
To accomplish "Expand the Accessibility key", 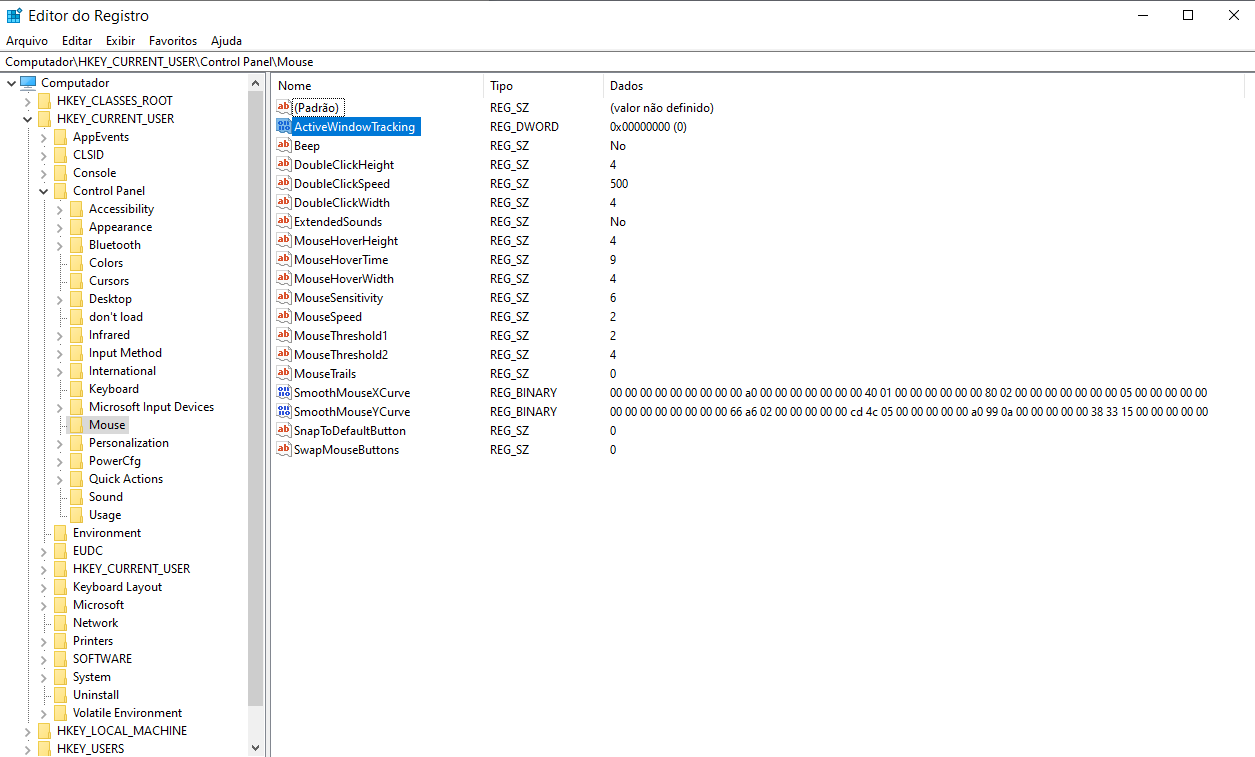I will 60,209.
